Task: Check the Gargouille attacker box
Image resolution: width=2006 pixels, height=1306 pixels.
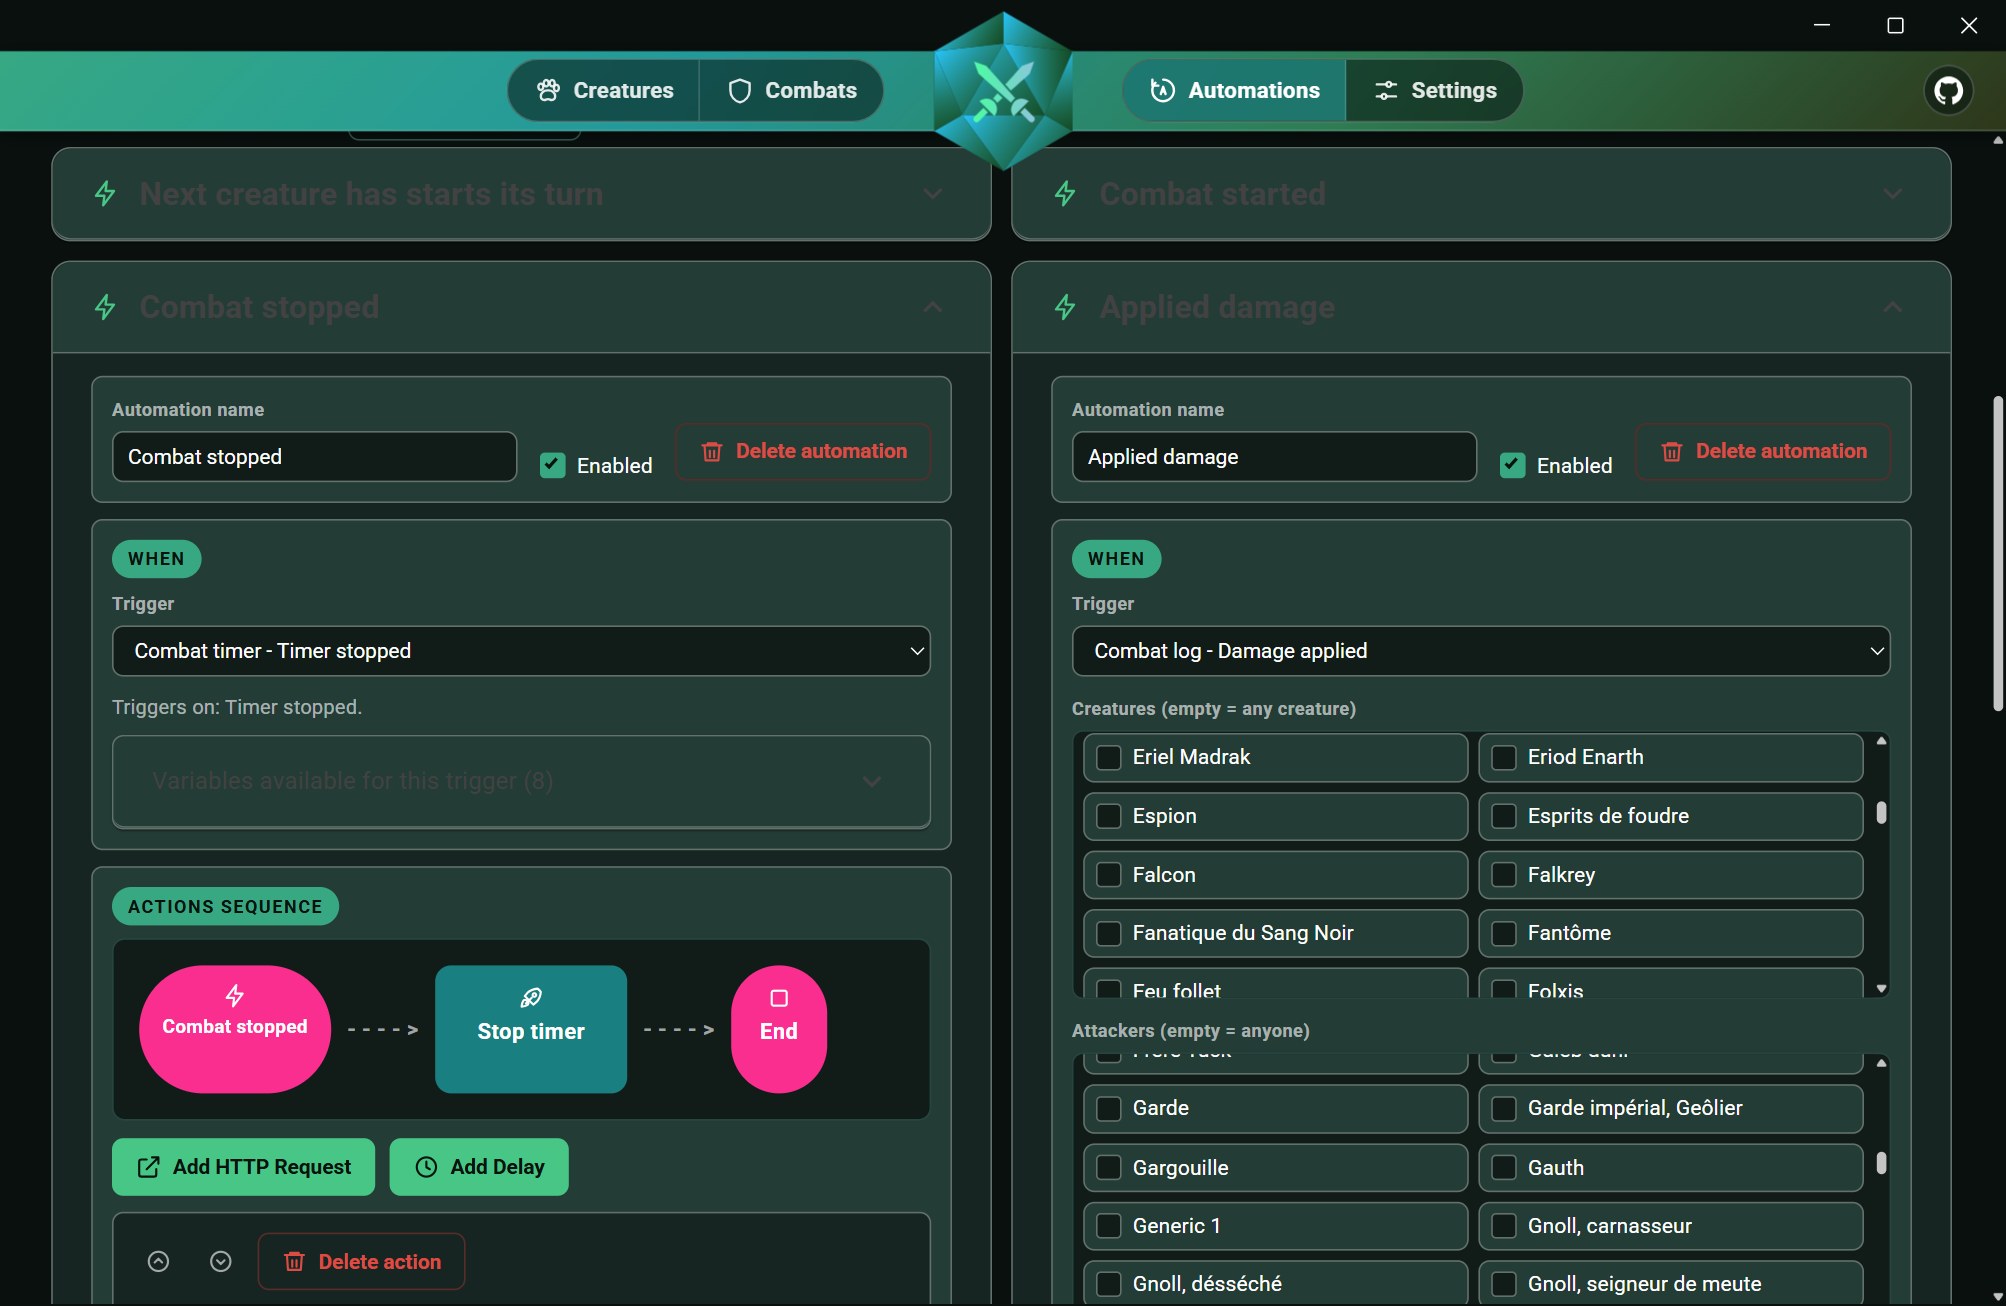Action: 1109,1167
